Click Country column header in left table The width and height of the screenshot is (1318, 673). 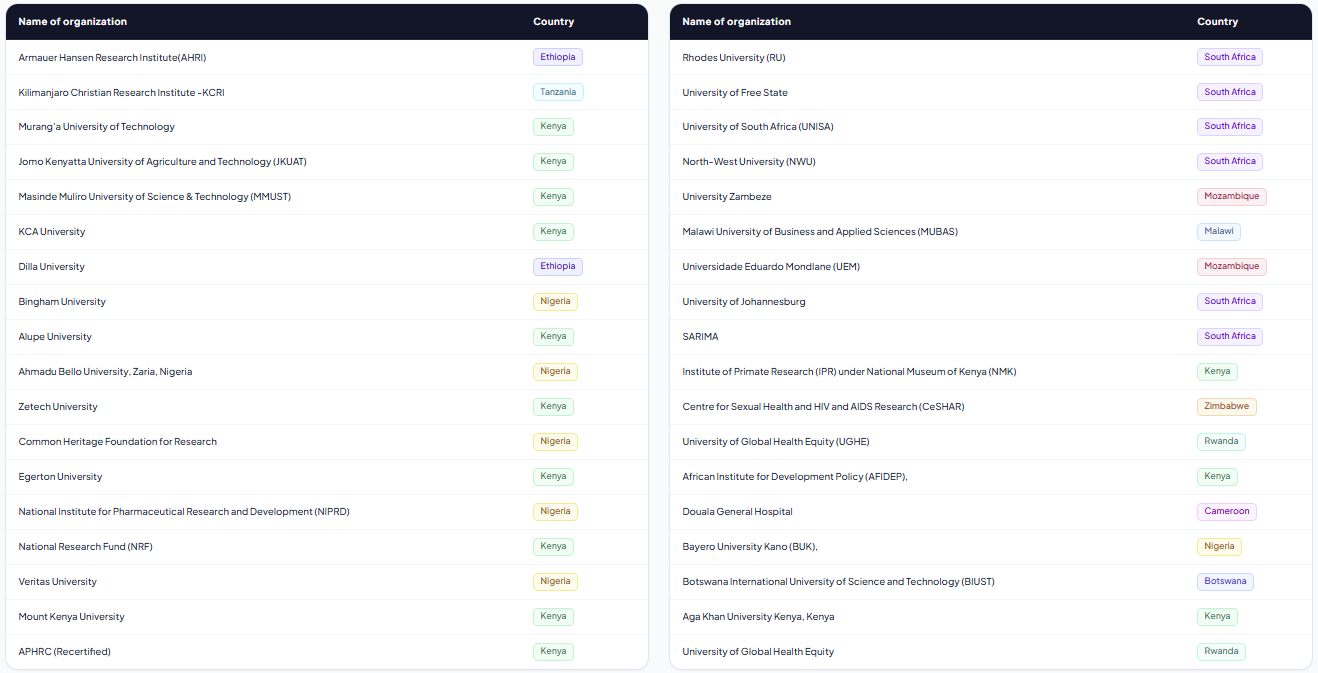coord(554,22)
